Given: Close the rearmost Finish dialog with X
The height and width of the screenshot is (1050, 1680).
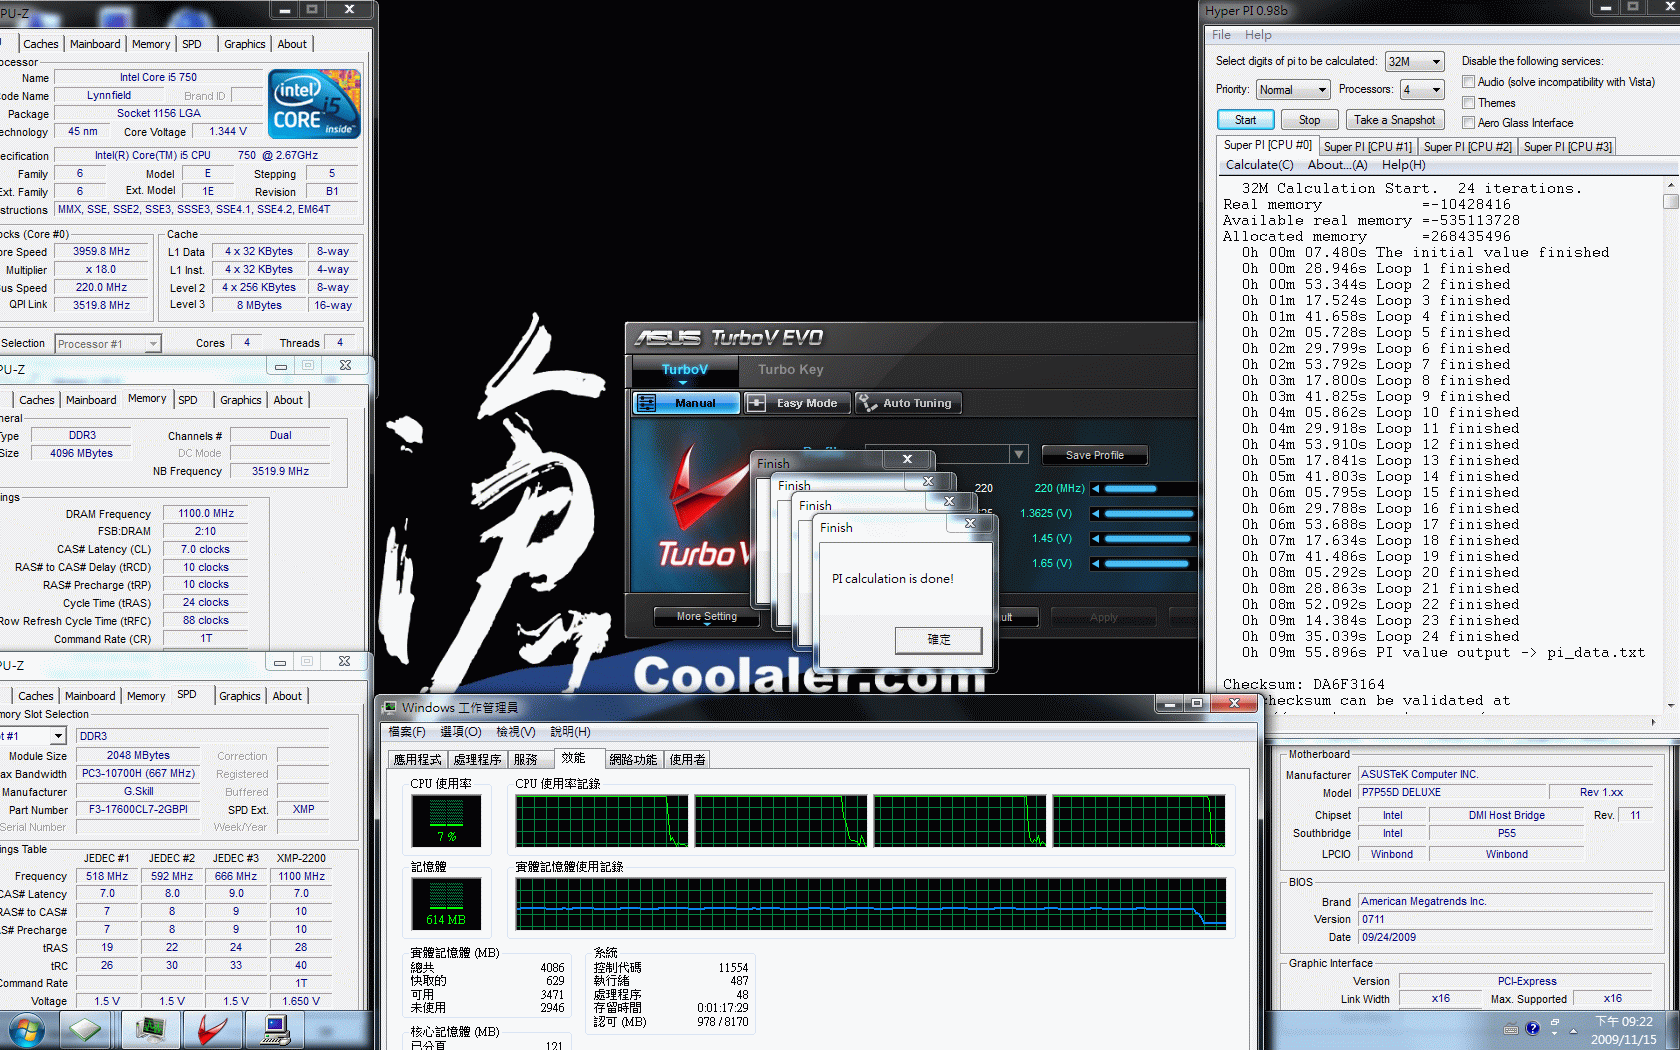Looking at the screenshot, I should pyautogui.click(x=907, y=459).
